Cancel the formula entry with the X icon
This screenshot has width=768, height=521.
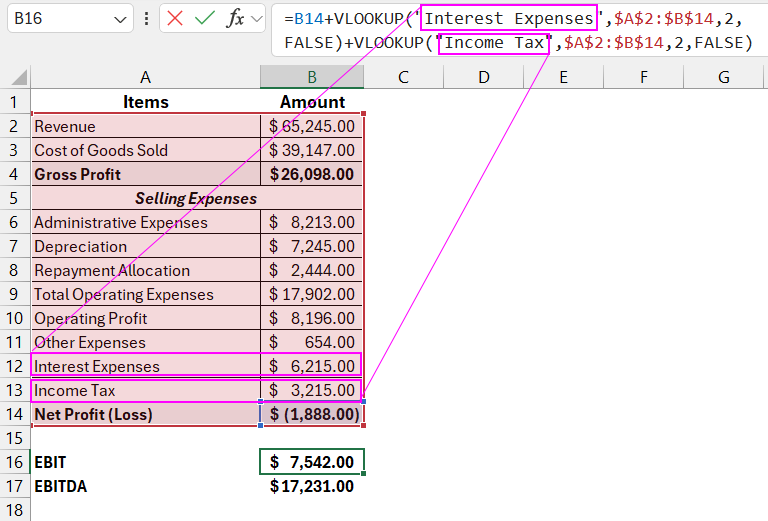(175, 19)
